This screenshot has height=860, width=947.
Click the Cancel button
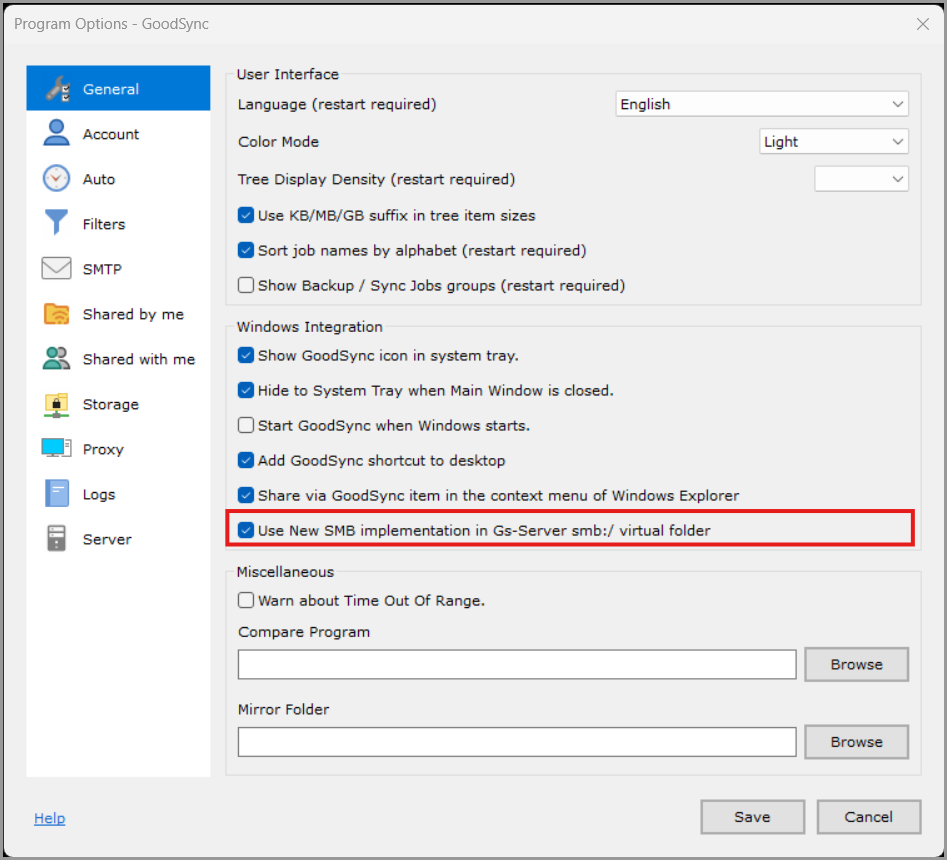[868, 817]
